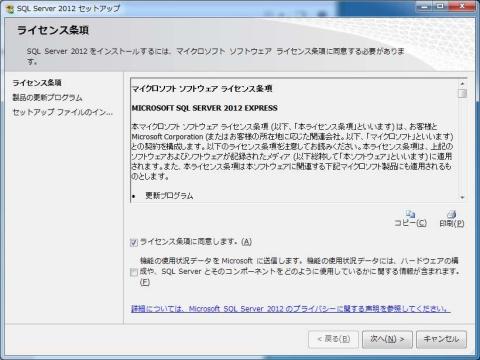Click MICROSOFT SQL SERVER 2012 EXPRESS heading
The image size is (480, 360).
point(204,108)
